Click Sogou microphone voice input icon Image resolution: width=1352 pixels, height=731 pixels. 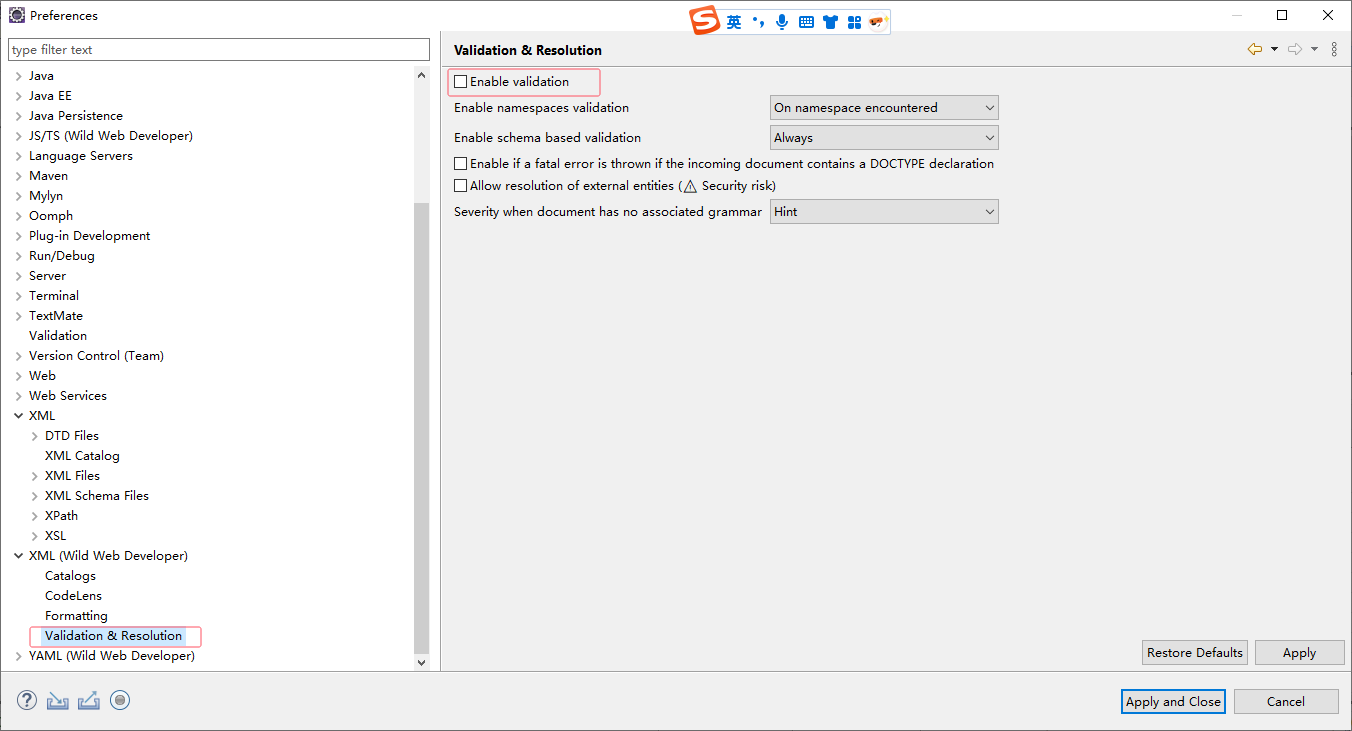click(x=782, y=22)
